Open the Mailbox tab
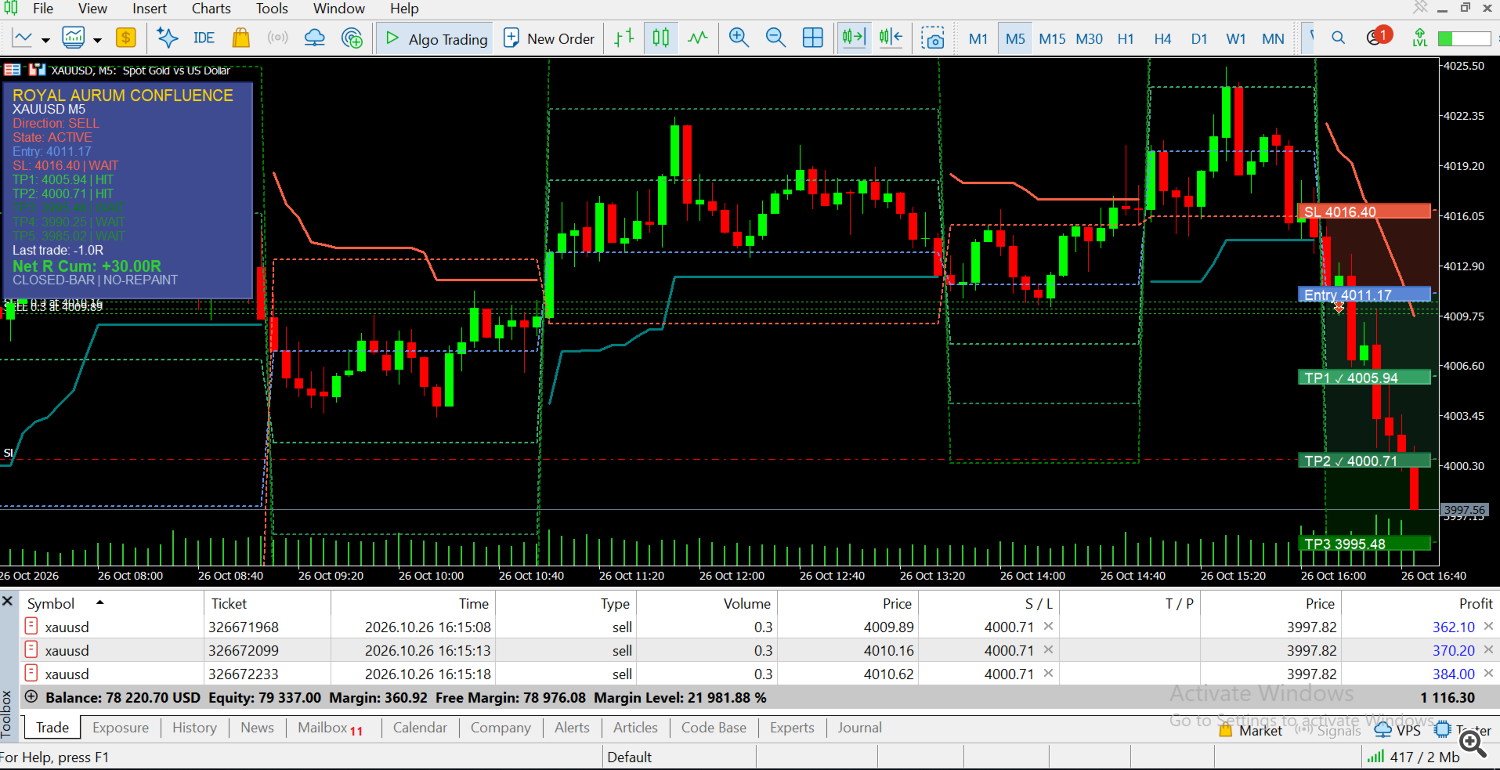The height and width of the screenshot is (770, 1500). (330, 727)
